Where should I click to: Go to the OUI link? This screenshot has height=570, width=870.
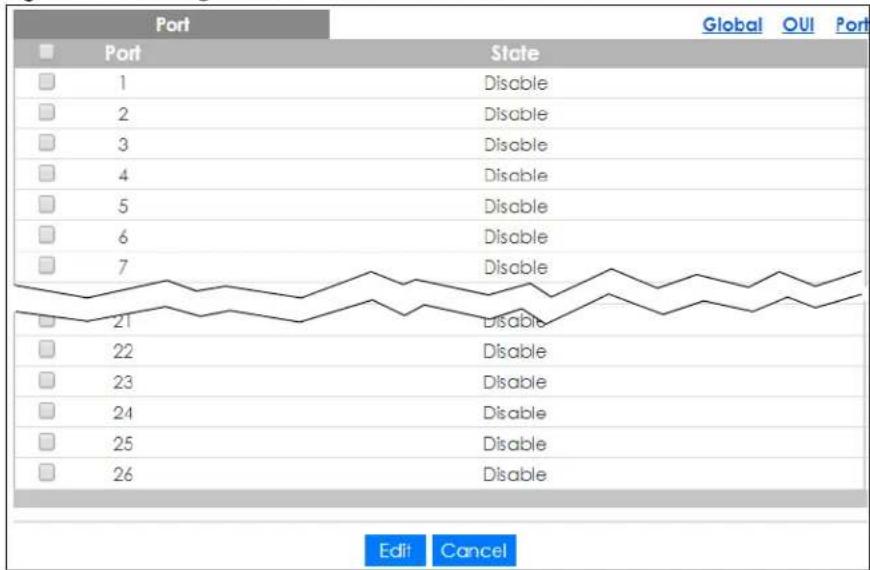click(x=798, y=24)
